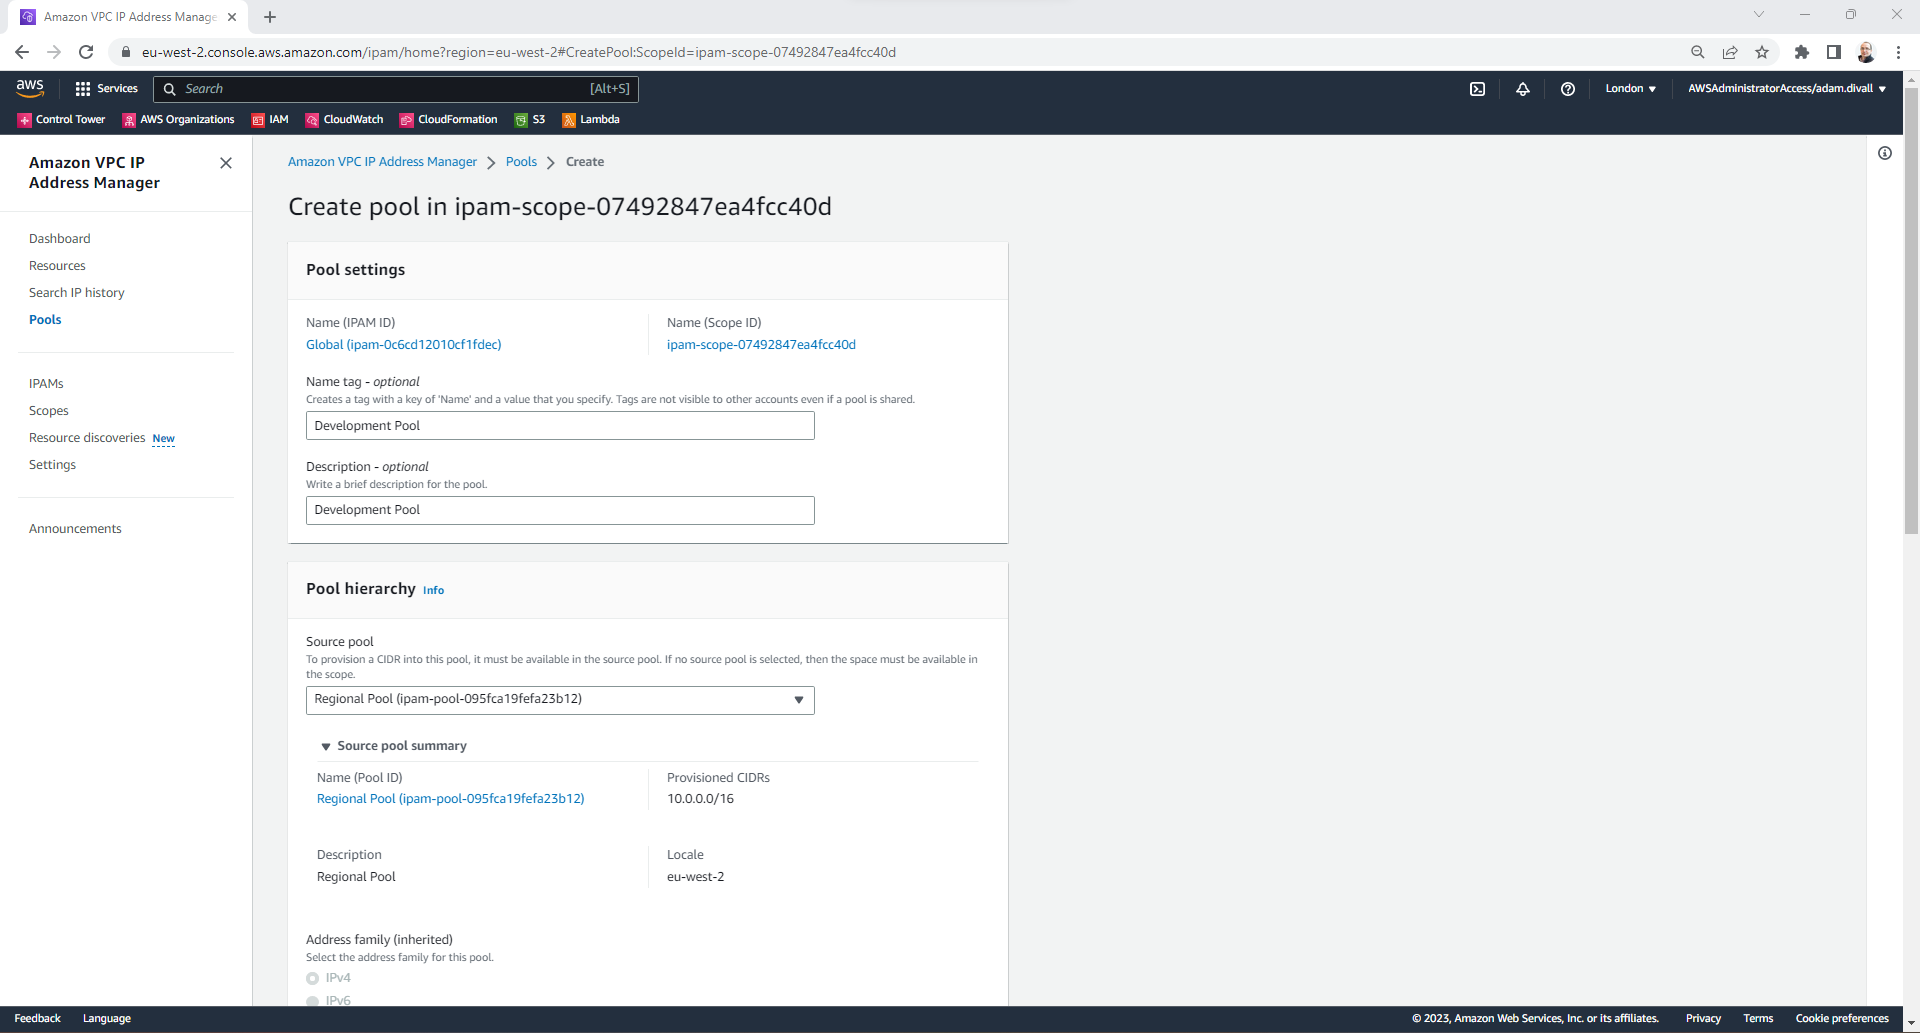
Task: Open the browser side panel
Action: click(x=1834, y=52)
